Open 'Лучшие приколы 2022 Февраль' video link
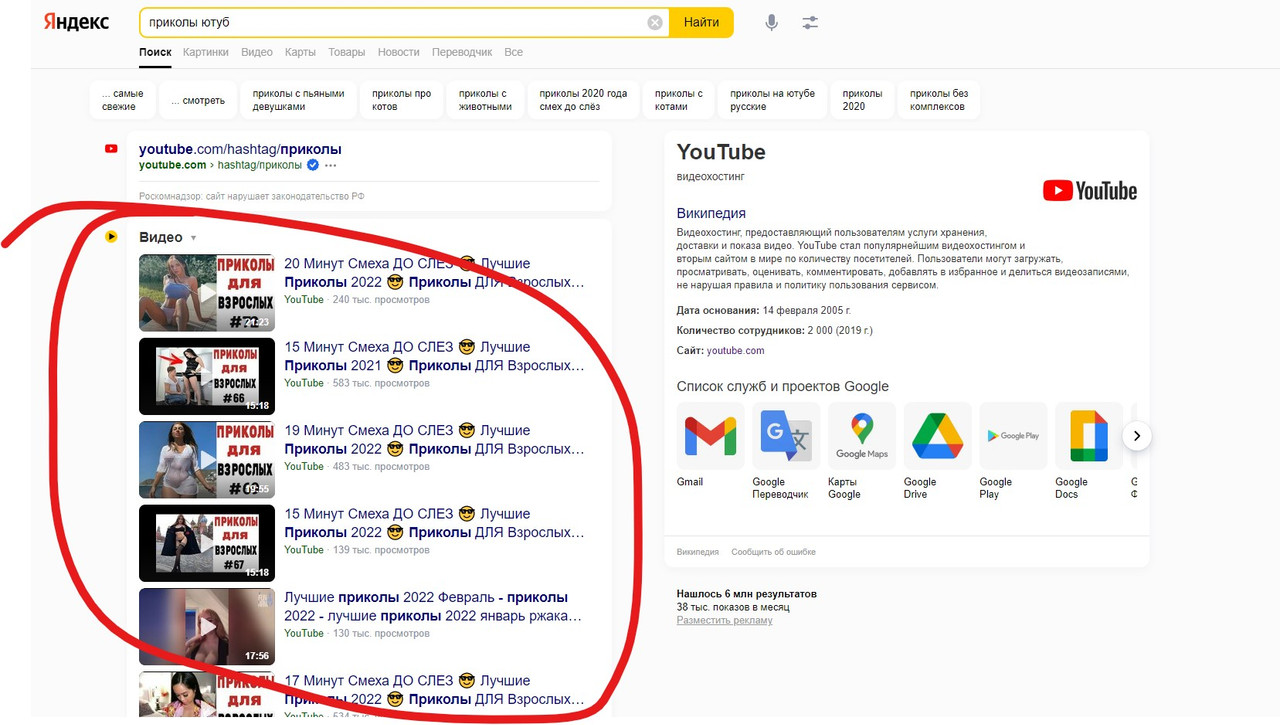The height and width of the screenshot is (725, 1280). (433, 607)
